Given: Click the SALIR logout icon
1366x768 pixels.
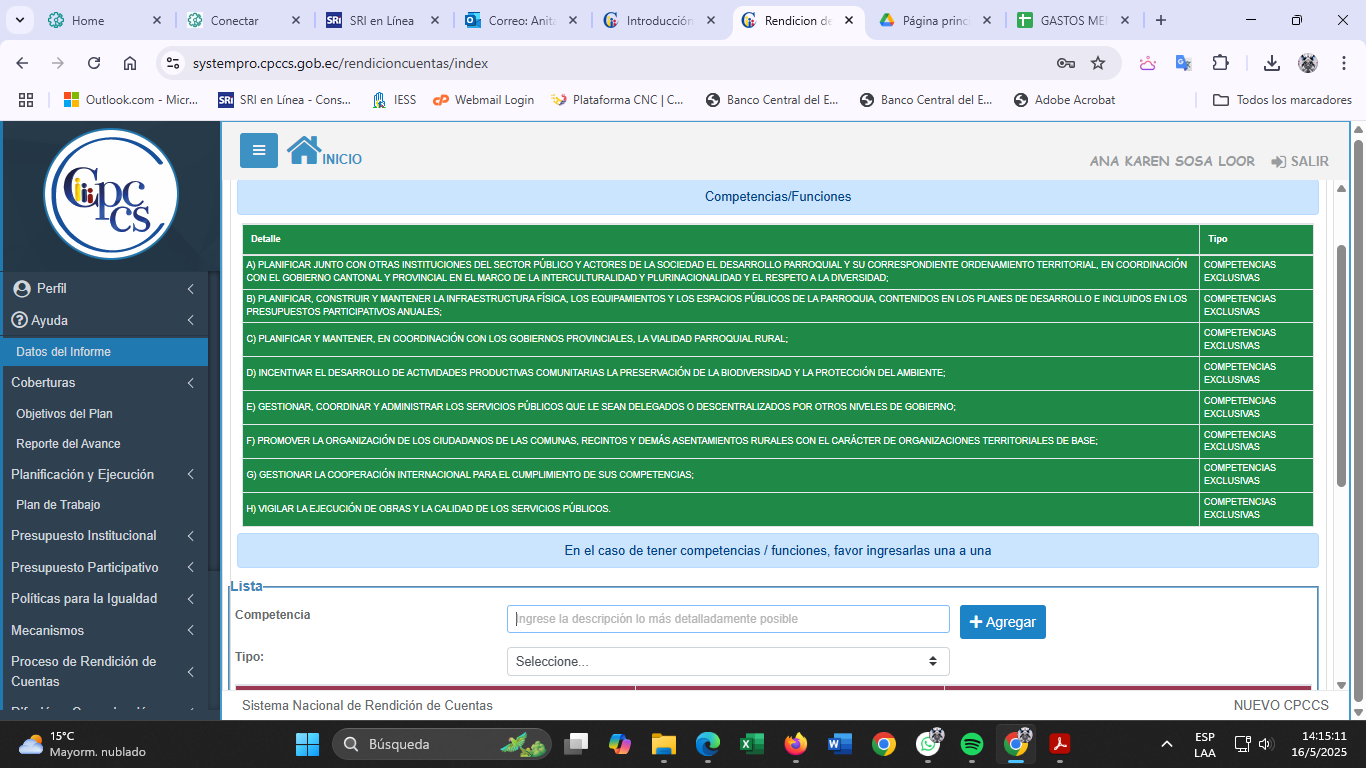Looking at the screenshot, I should pos(1278,161).
